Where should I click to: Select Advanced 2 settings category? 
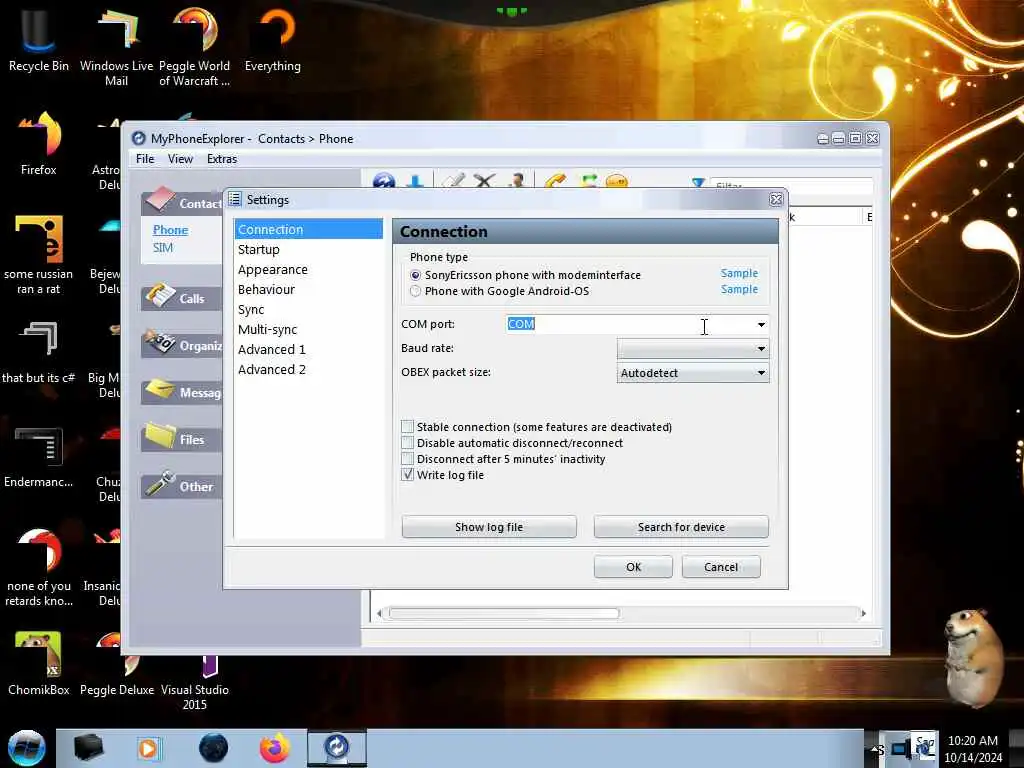(x=308, y=370)
